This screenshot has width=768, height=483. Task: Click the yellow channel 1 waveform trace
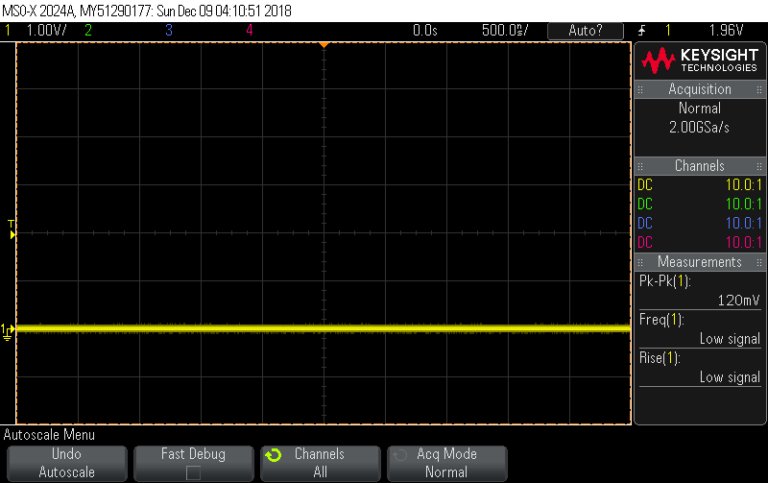point(323,328)
